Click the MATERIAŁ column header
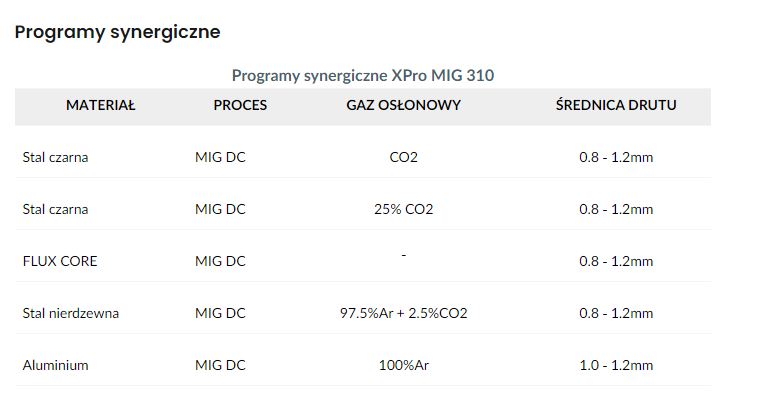772x419 pixels. point(100,105)
